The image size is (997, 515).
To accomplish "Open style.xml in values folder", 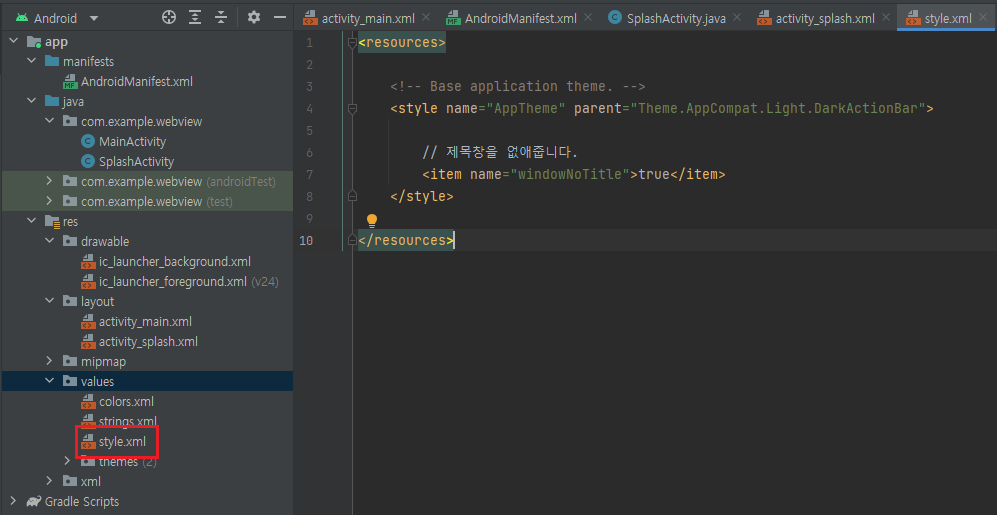I will tap(122, 441).
